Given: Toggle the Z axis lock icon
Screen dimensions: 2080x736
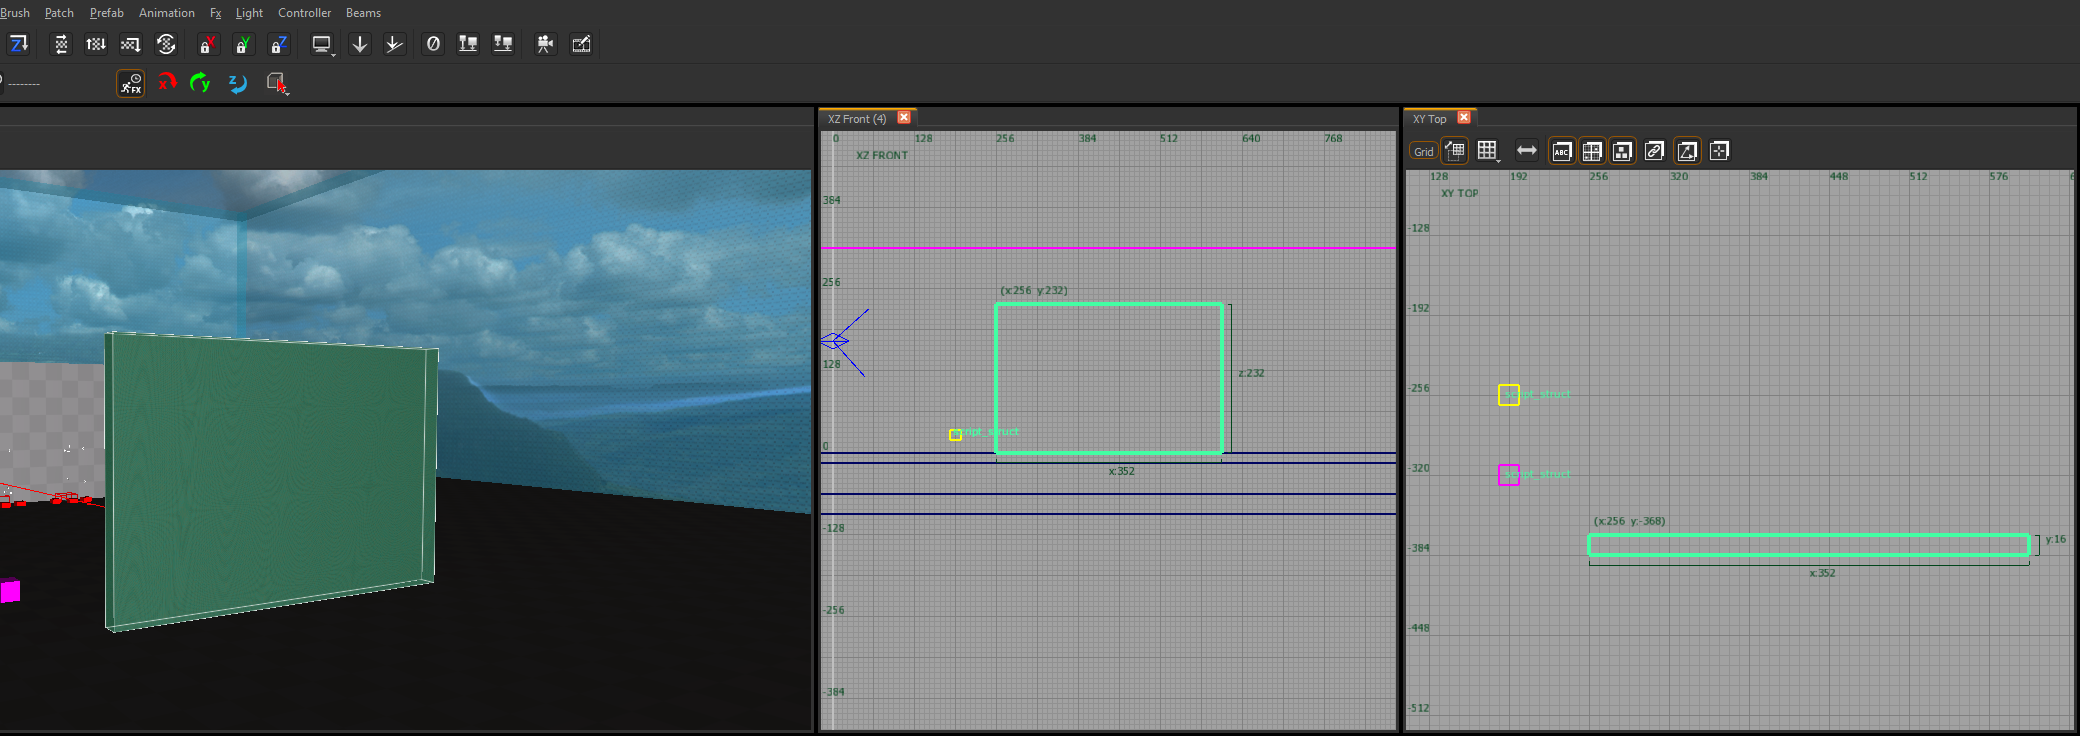Looking at the screenshot, I should point(279,44).
